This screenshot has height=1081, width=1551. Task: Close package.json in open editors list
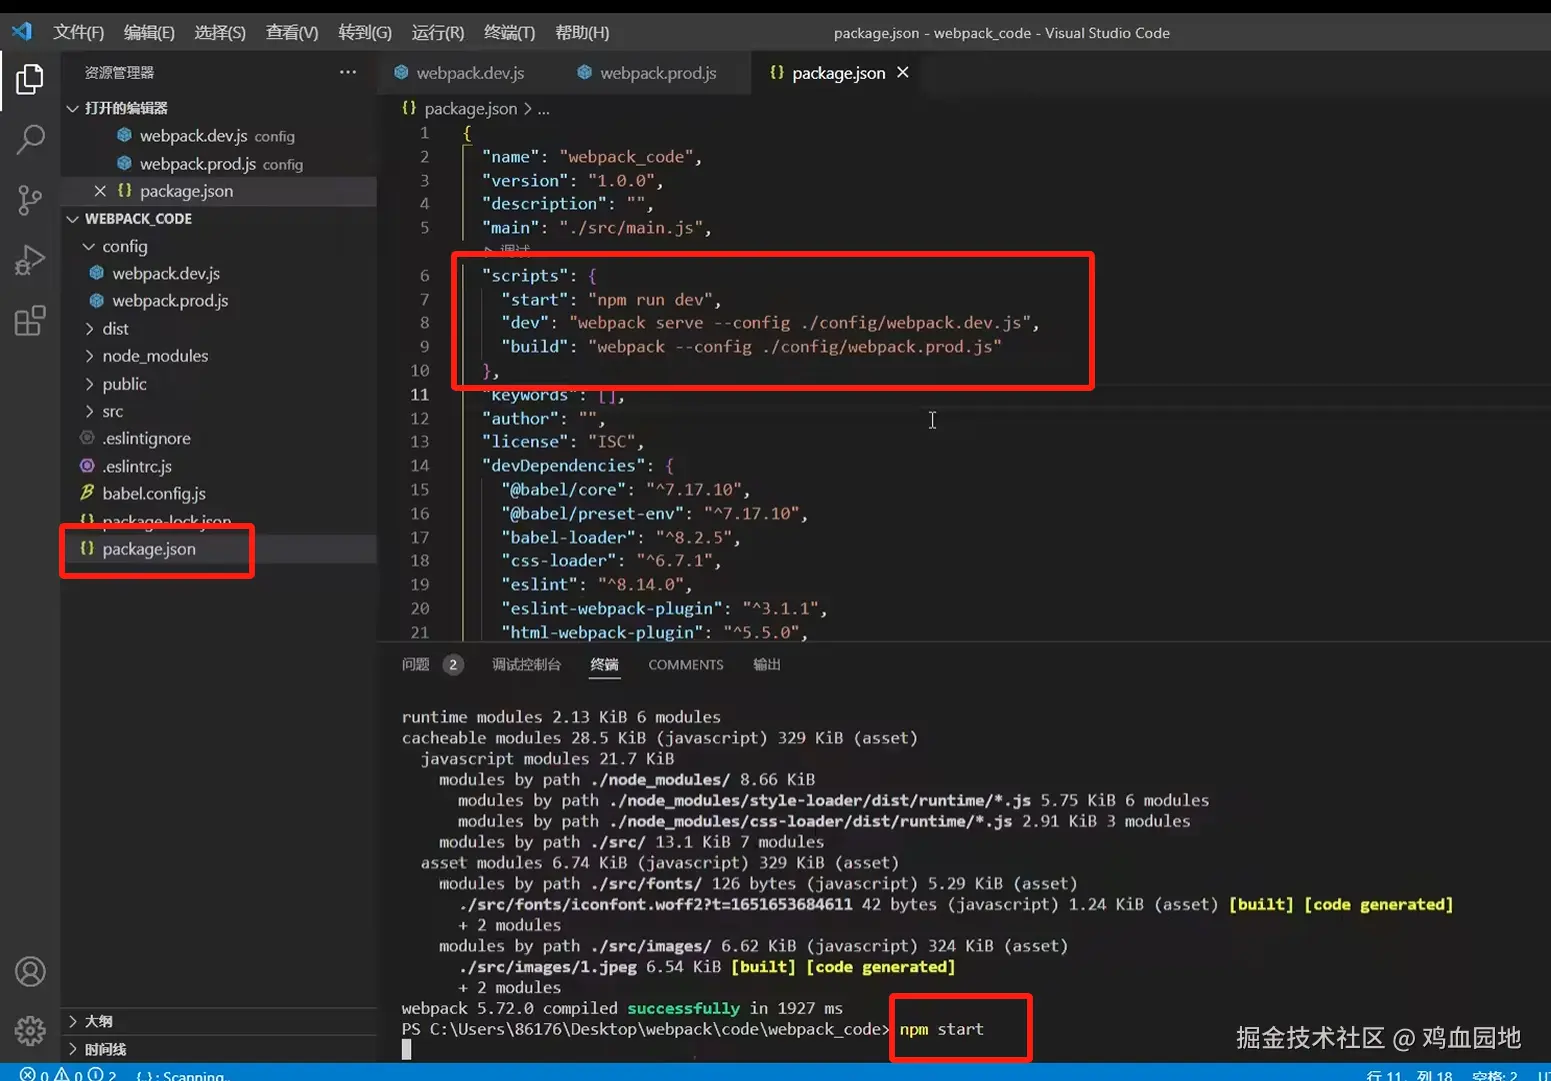pyautogui.click(x=100, y=191)
